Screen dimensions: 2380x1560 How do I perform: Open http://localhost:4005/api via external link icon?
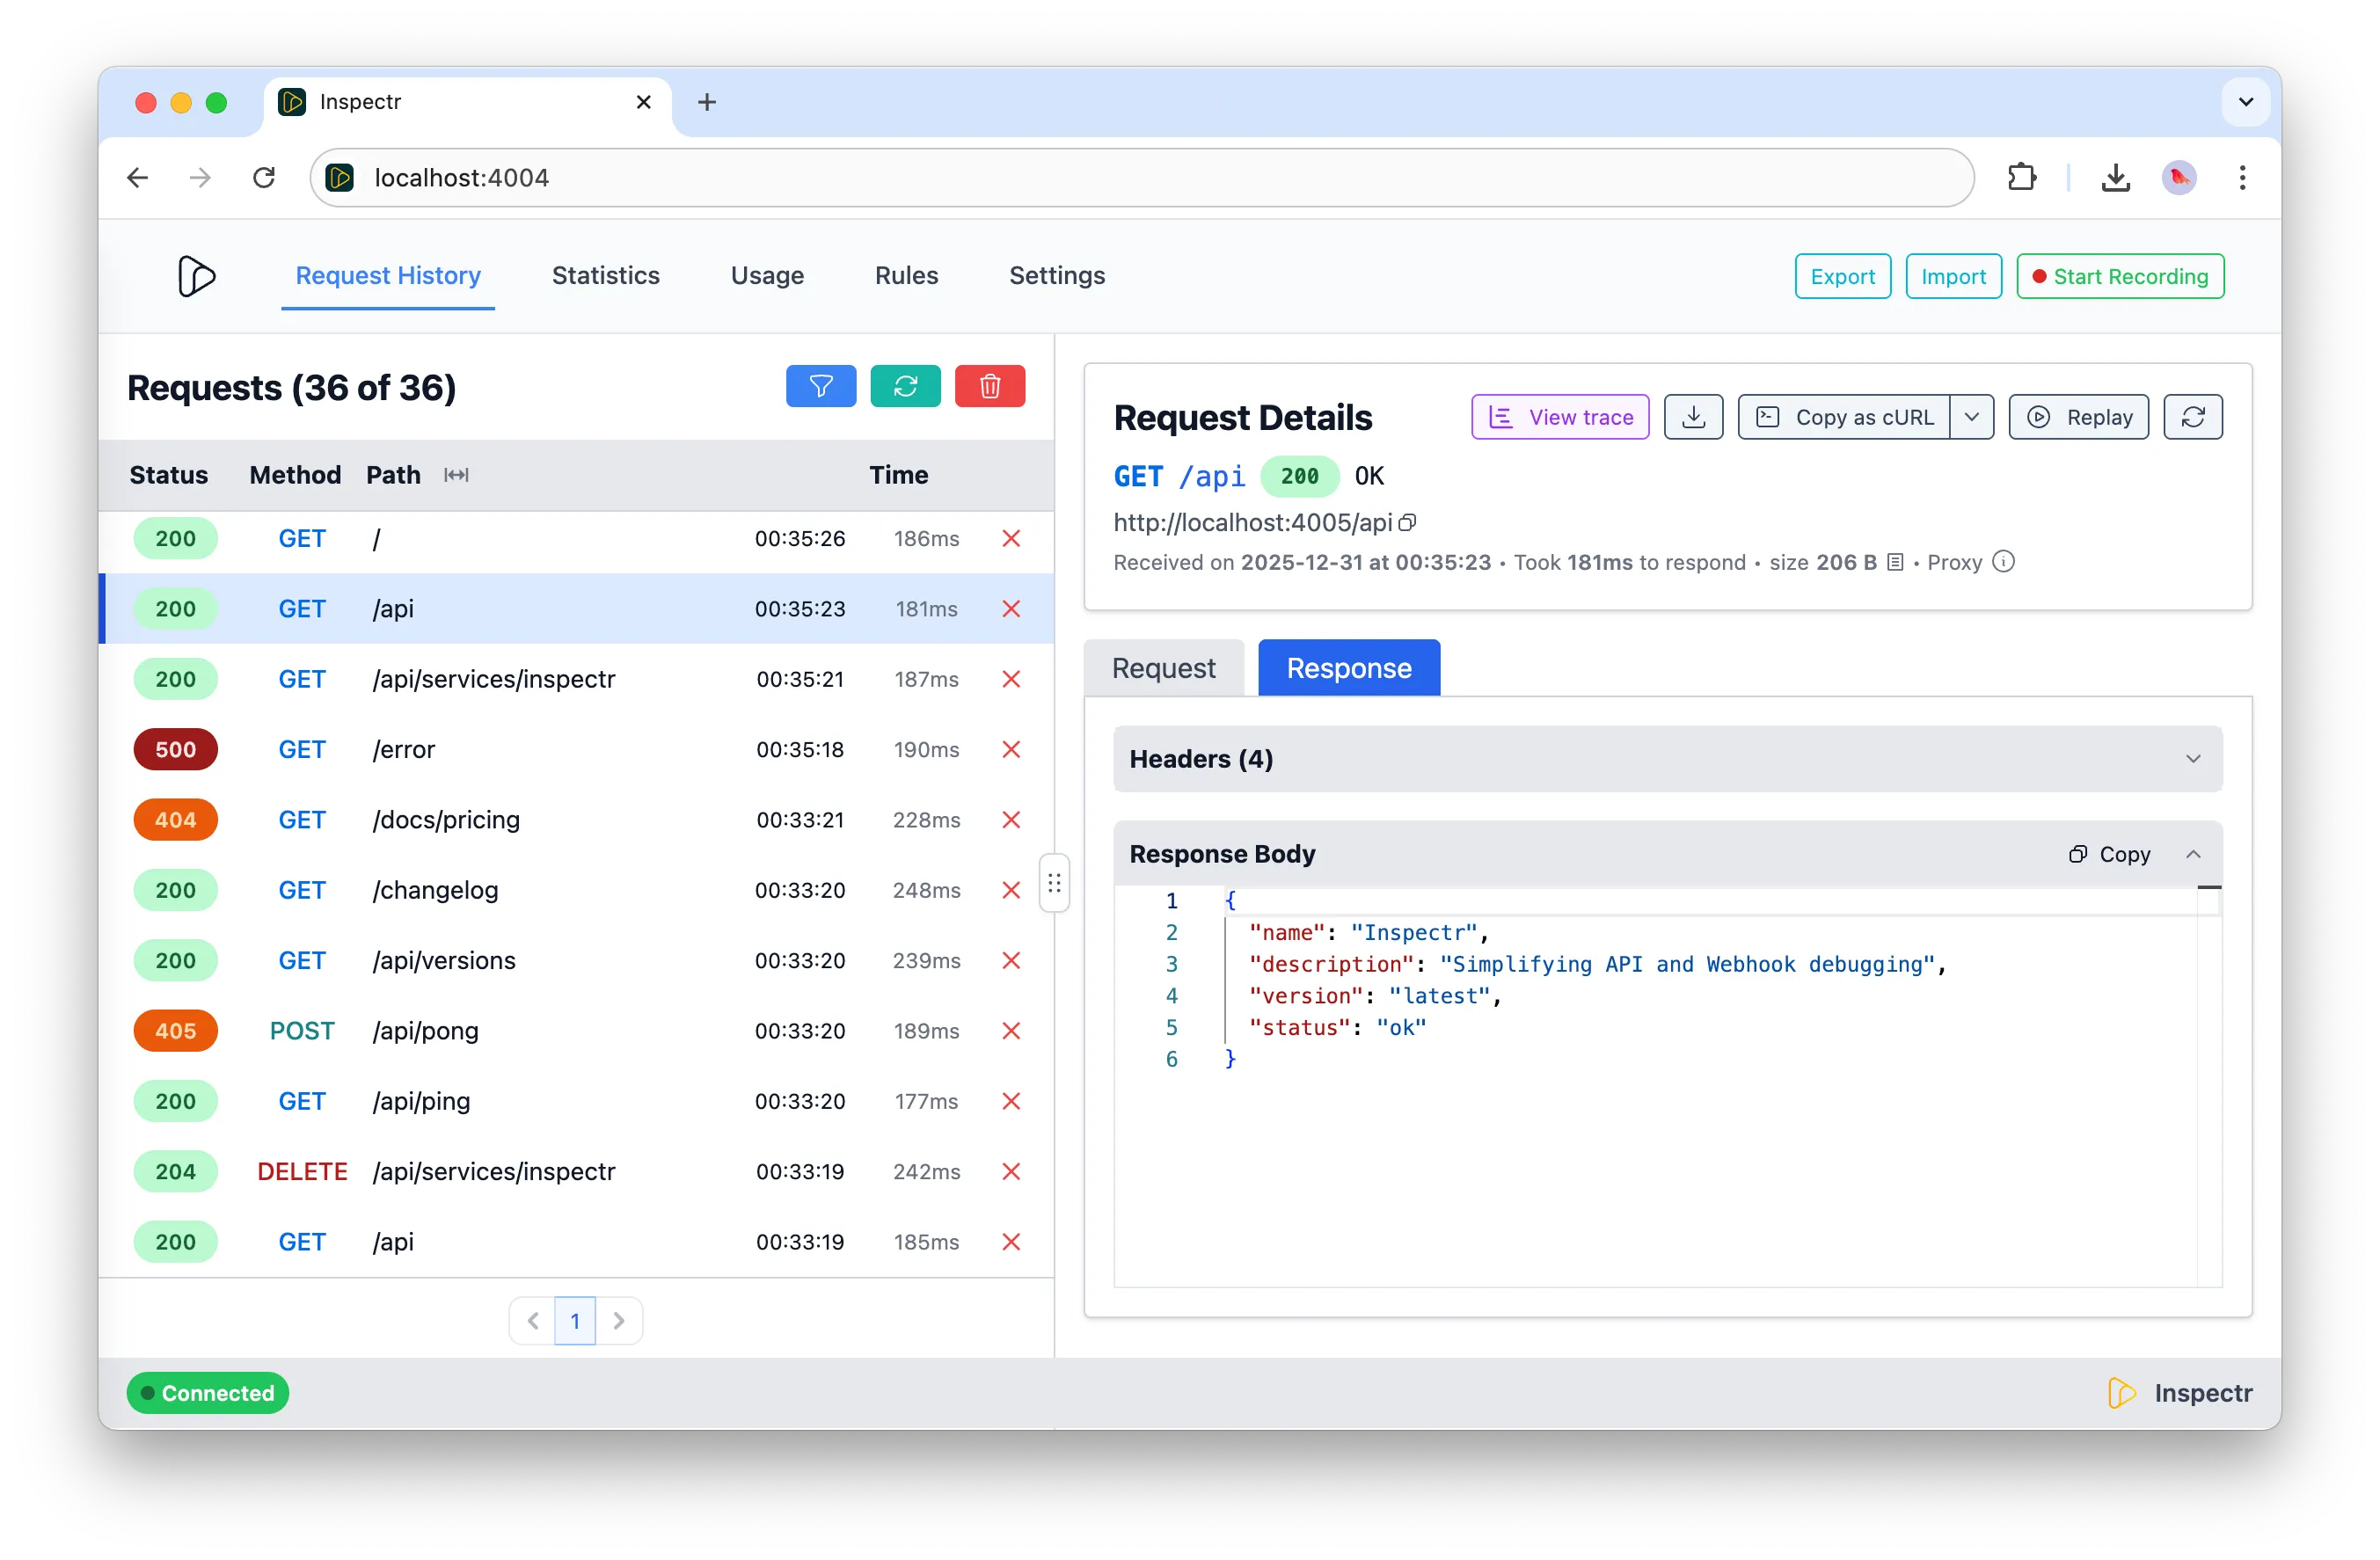coord(1408,522)
